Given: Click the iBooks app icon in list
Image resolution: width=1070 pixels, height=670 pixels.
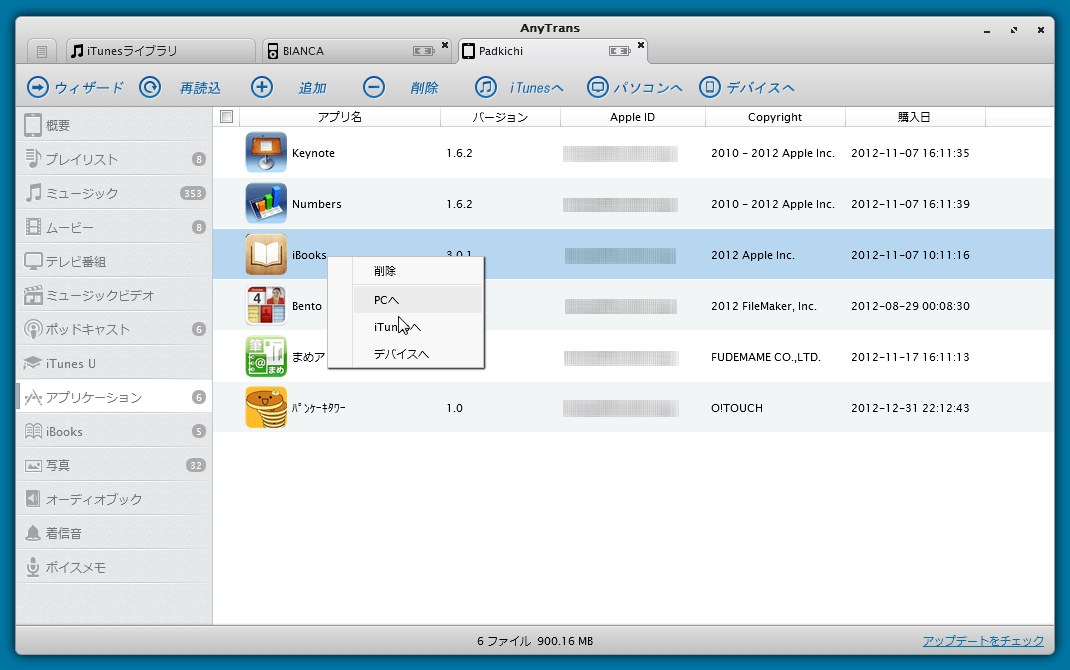Looking at the screenshot, I should pyautogui.click(x=266, y=254).
